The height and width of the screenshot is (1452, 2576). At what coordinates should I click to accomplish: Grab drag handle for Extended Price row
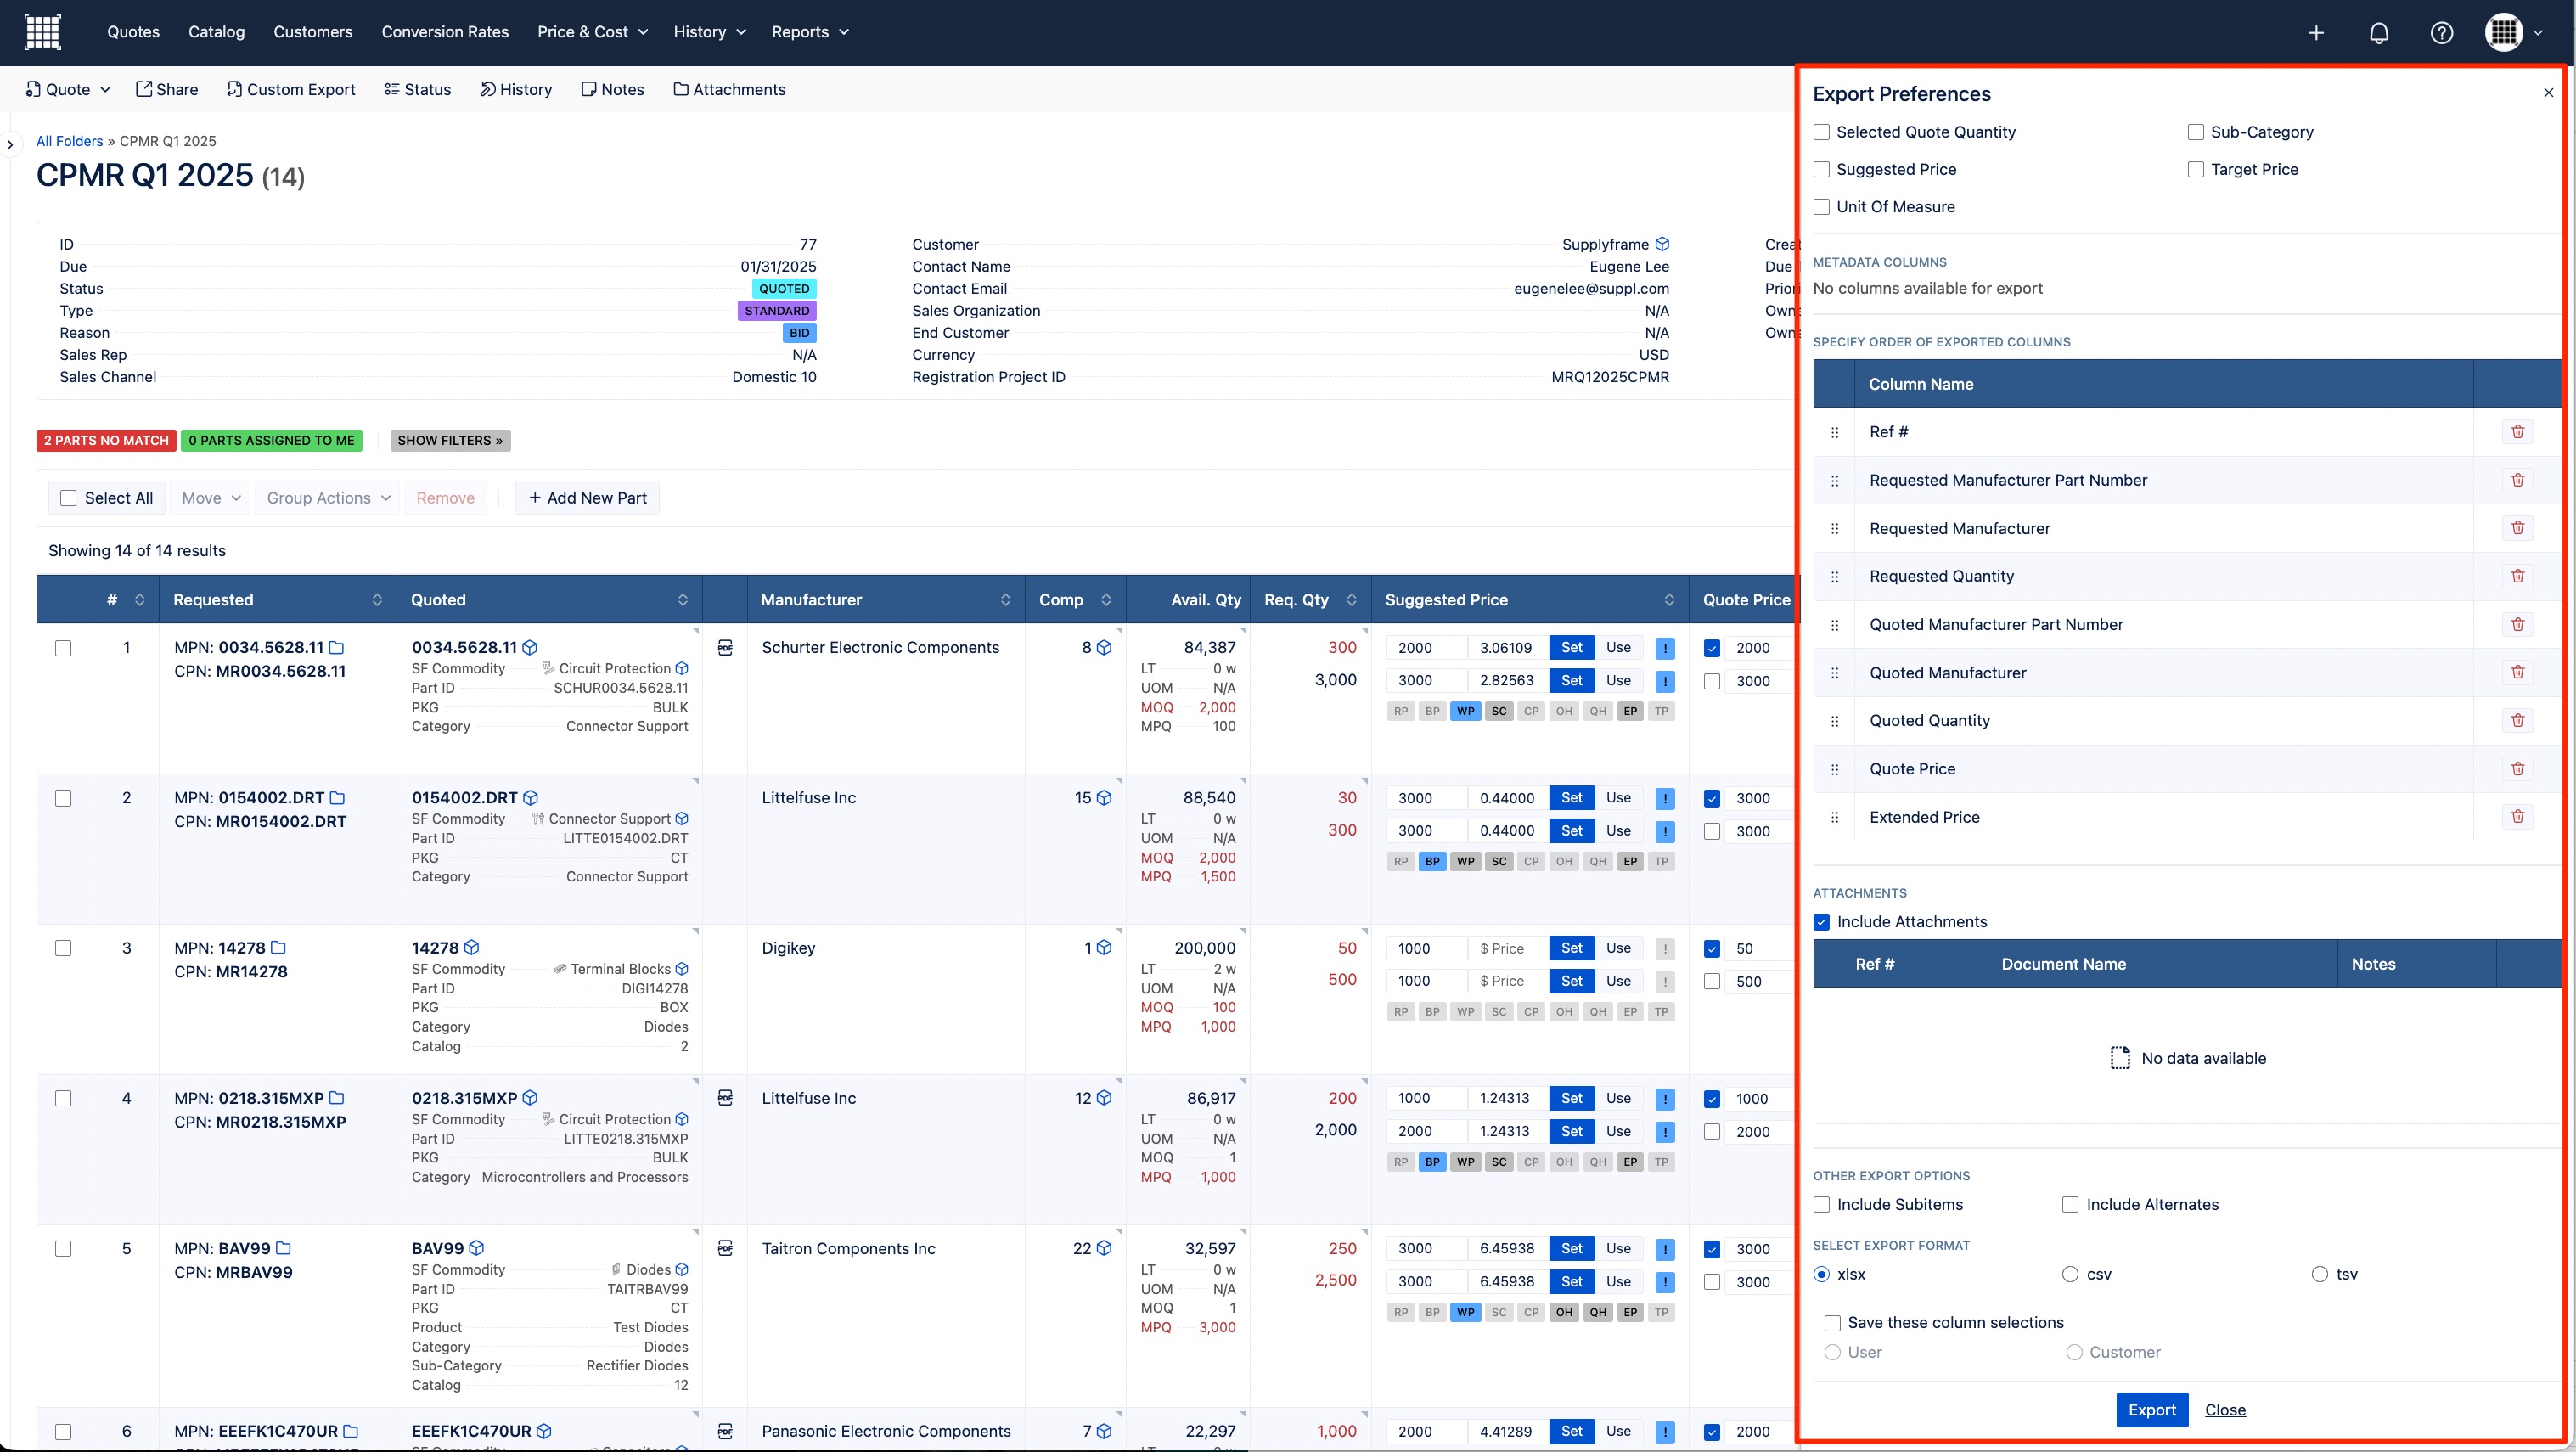[1834, 817]
